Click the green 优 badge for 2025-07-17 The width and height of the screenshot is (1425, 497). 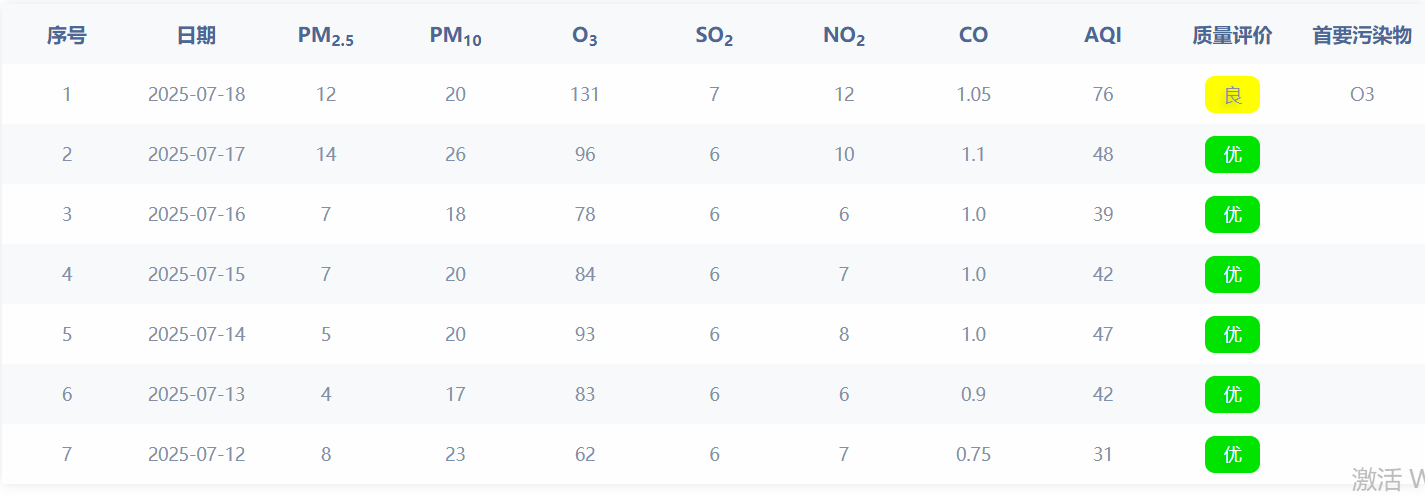[1232, 155]
